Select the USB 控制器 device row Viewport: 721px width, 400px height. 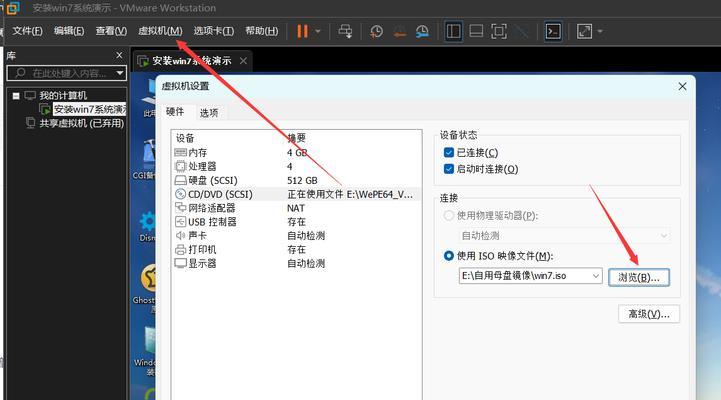point(296,222)
